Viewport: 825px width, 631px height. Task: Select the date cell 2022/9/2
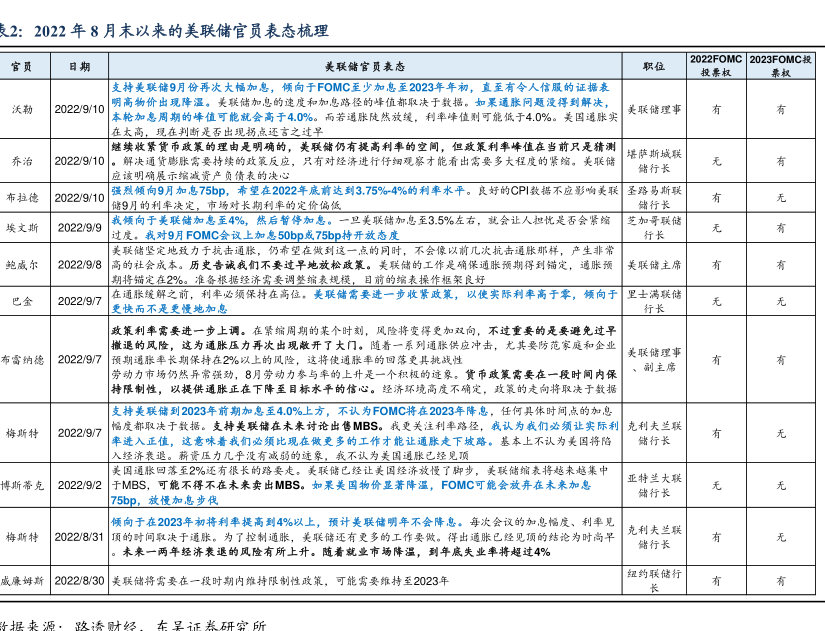(x=78, y=485)
